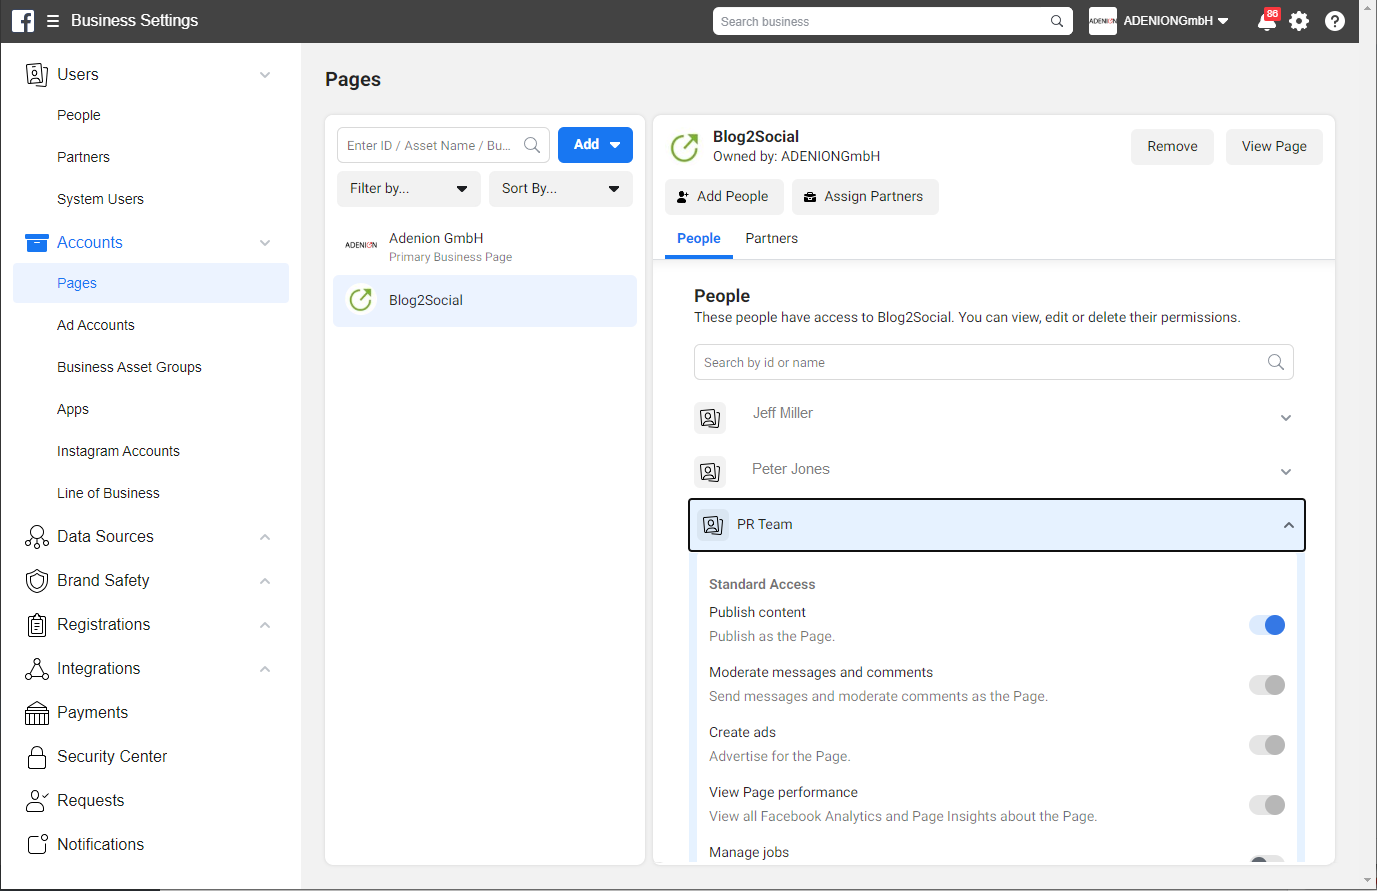Click the ADENION account logo thumbnail

pos(1103,21)
